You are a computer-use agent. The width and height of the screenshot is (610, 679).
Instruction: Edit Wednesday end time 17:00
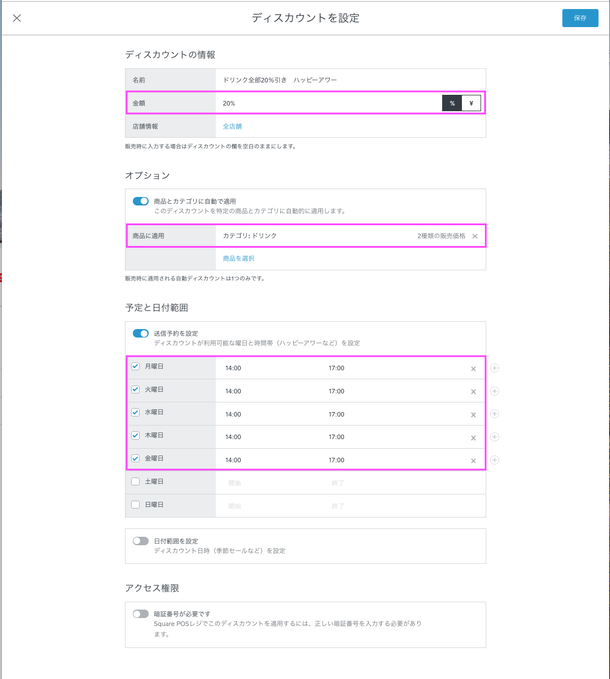coord(336,414)
